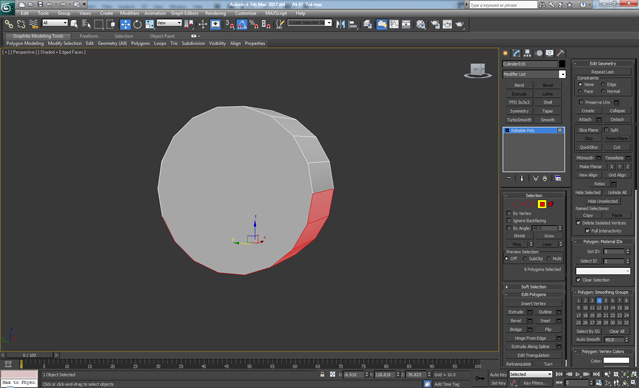Click the time slider 0 / 100

point(29,355)
